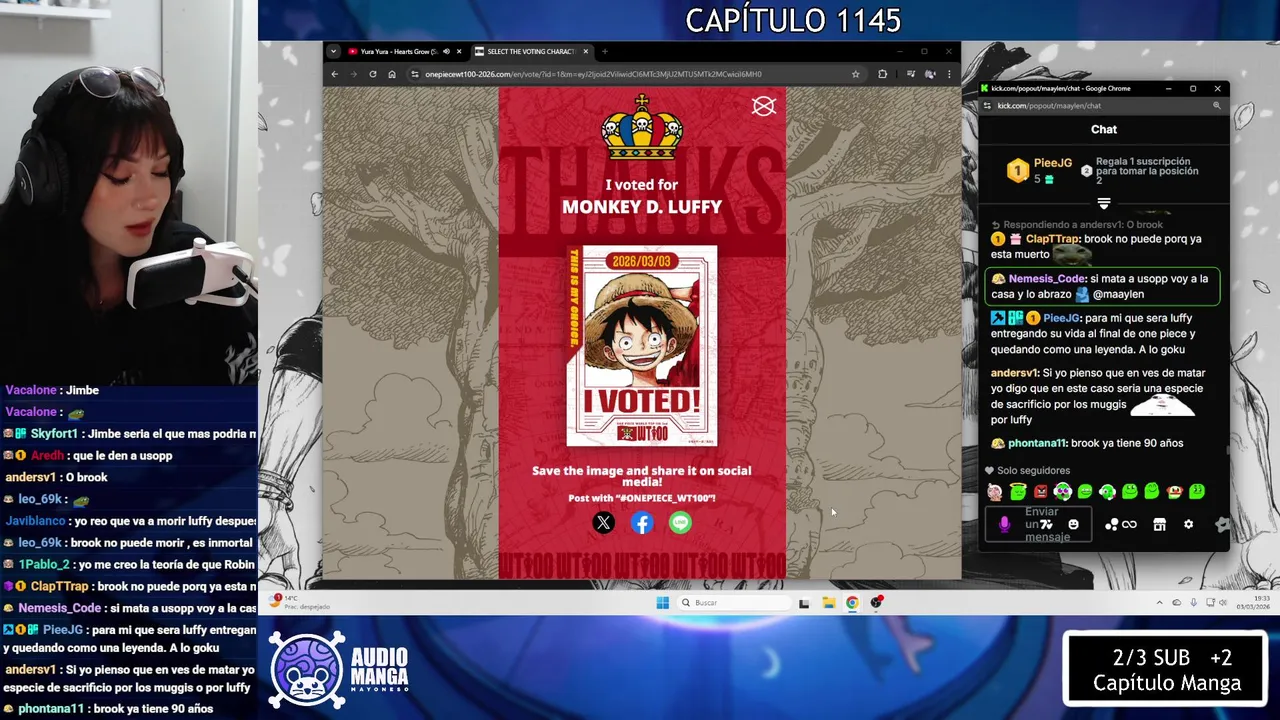Share vote on LINE
The image size is (1280, 720).
click(680, 522)
